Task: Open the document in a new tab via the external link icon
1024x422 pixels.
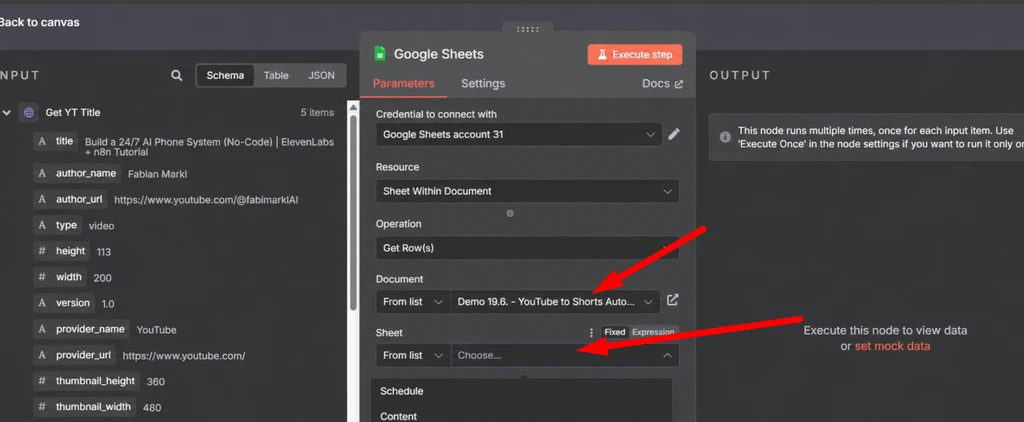Action: coord(672,300)
